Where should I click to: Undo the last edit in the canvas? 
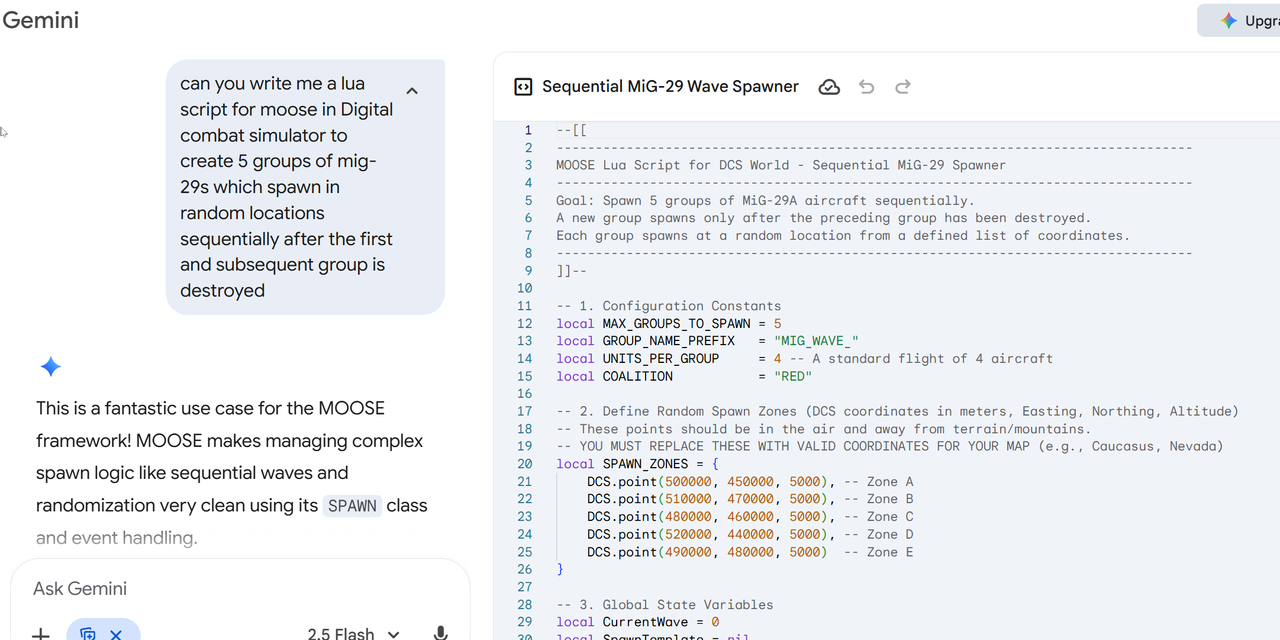click(x=866, y=87)
